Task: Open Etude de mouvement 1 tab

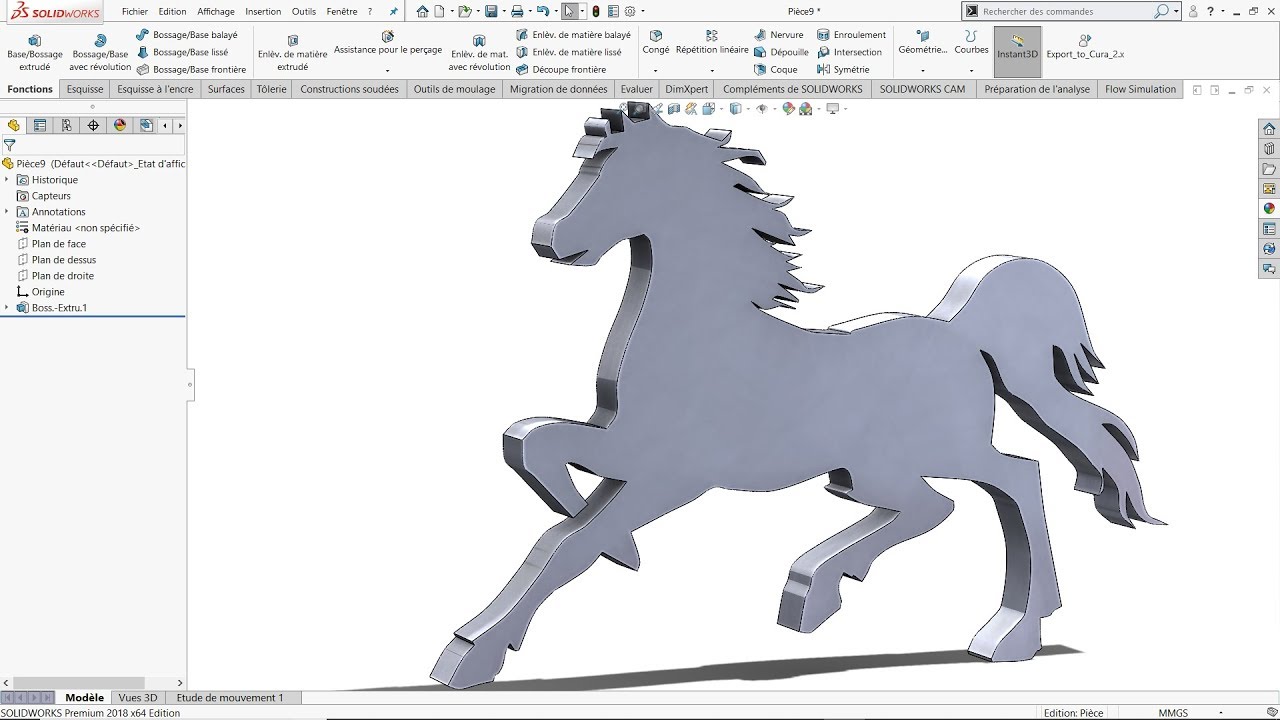Action: click(x=230, y=698)
